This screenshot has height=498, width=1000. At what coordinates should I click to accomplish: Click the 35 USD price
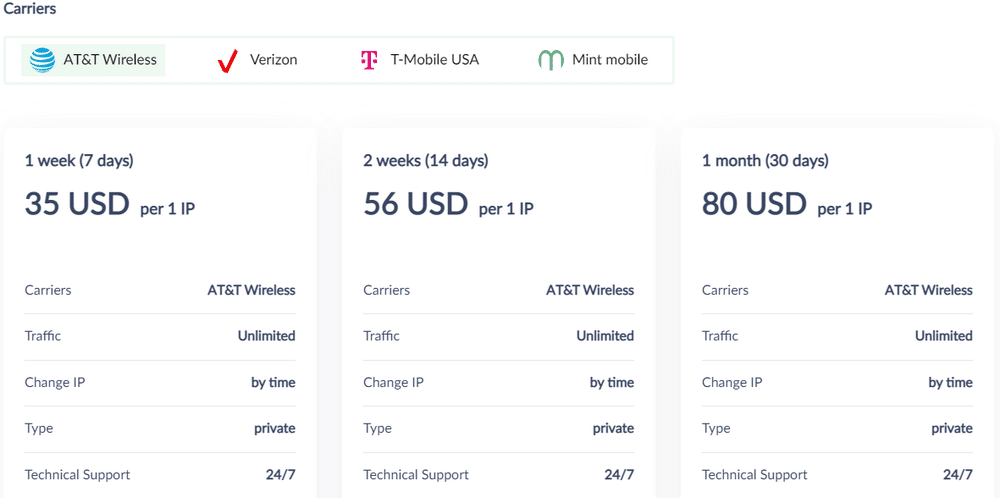click(77, 203)
